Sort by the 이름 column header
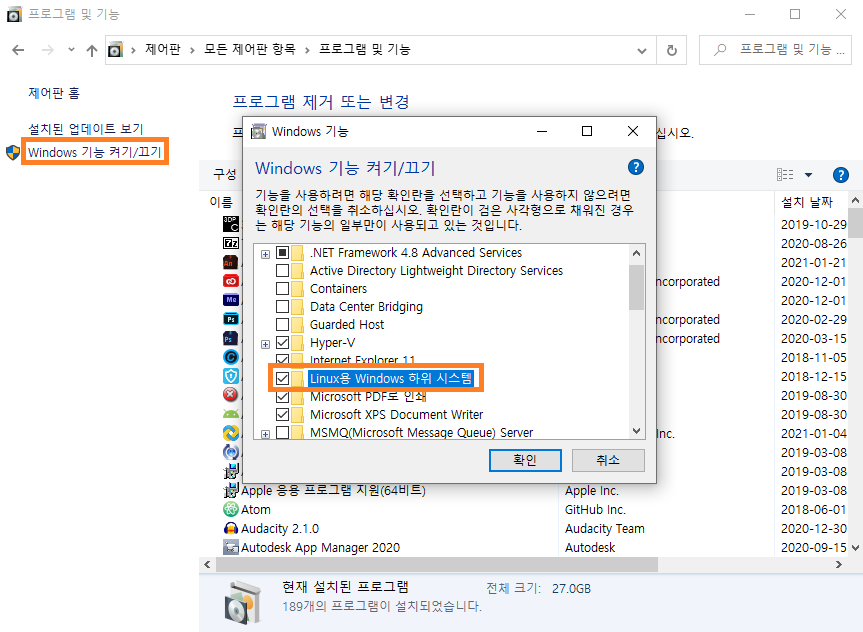Image resolution: width=863 pixels, height=632 pixels. coord(221,202)
